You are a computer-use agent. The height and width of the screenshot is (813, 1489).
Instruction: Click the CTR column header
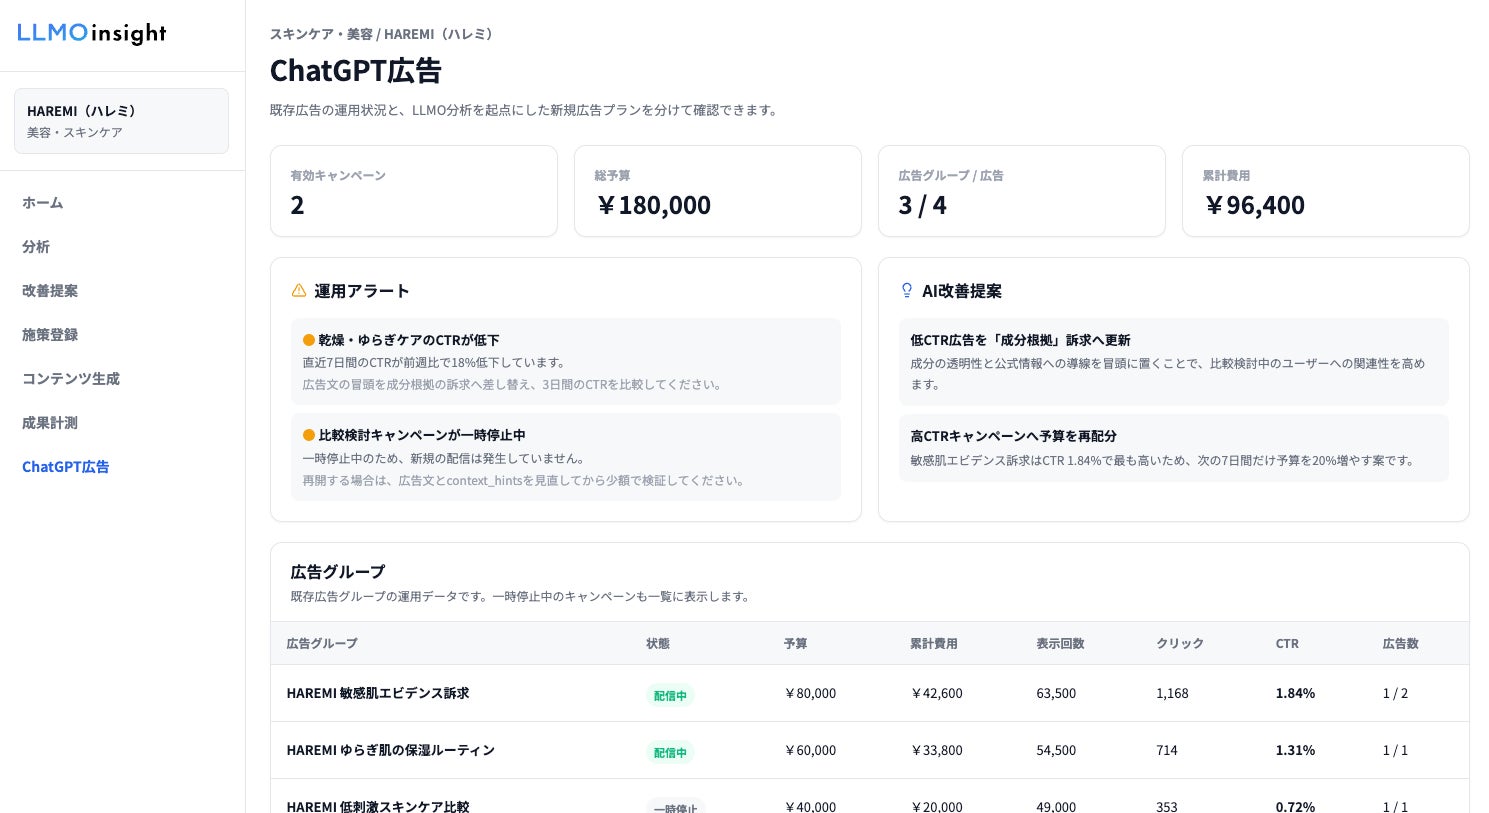point(1287,644)
